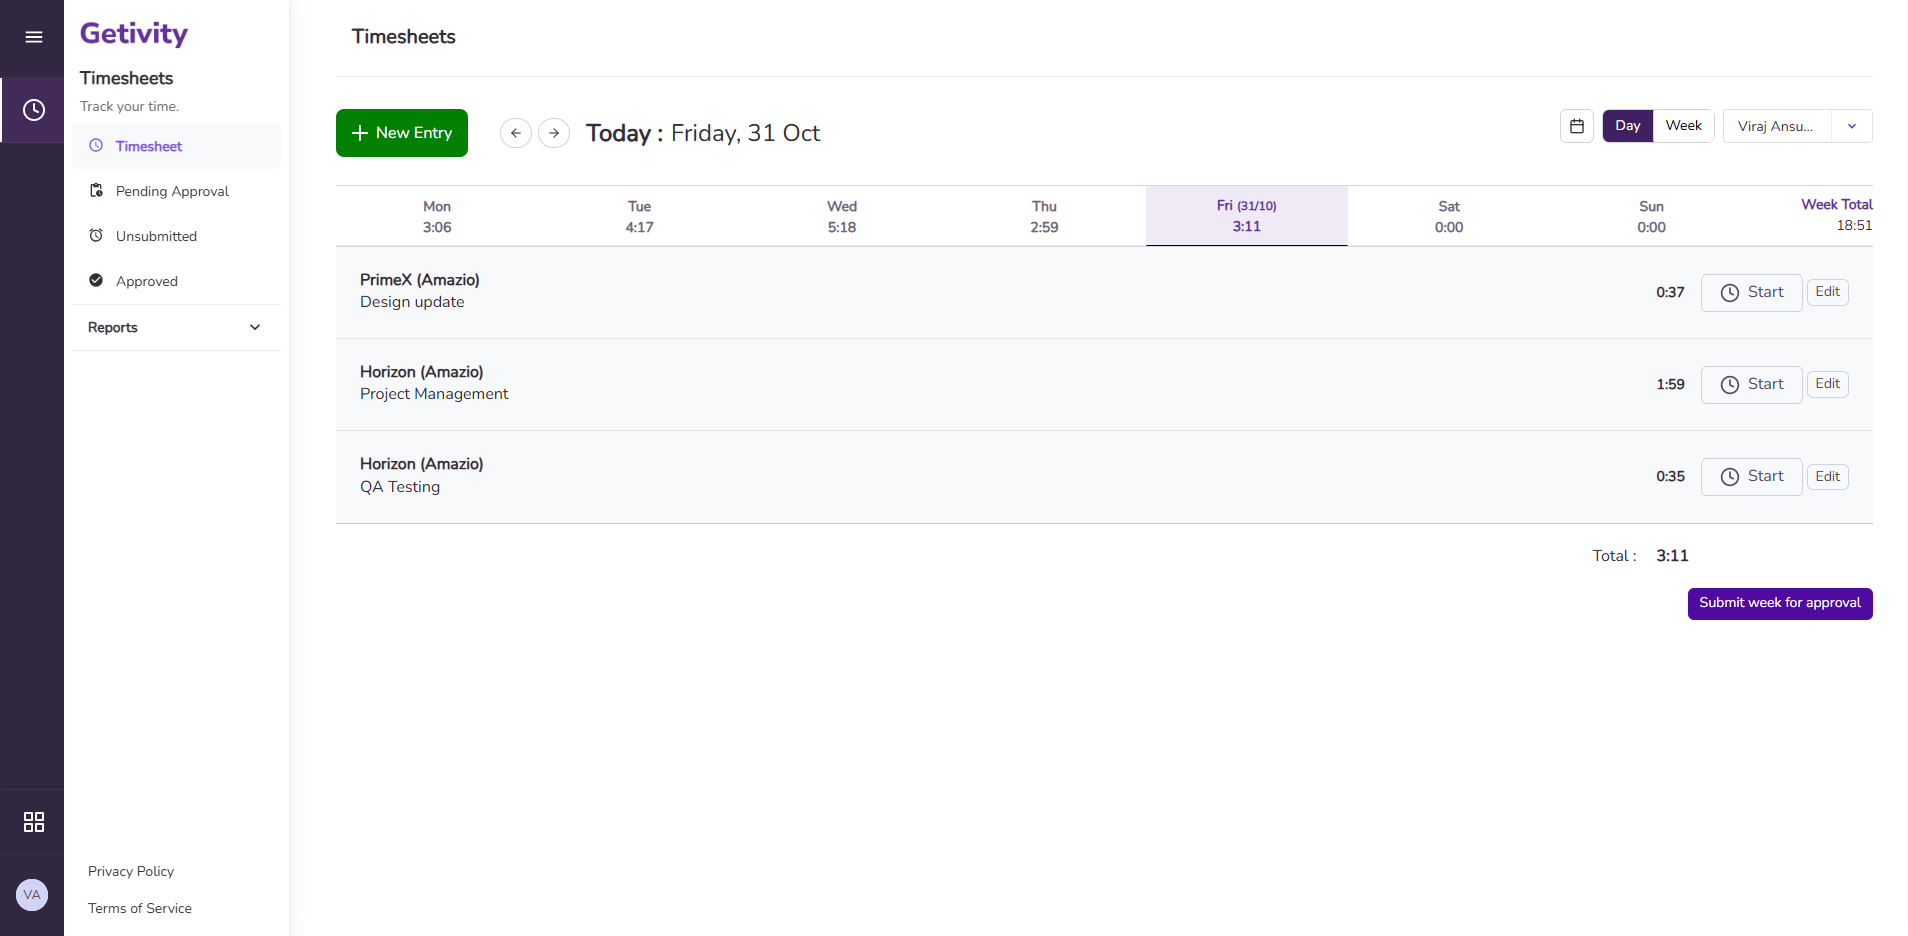
Task: Click the QA Testing task text
Action: point(400,487)
